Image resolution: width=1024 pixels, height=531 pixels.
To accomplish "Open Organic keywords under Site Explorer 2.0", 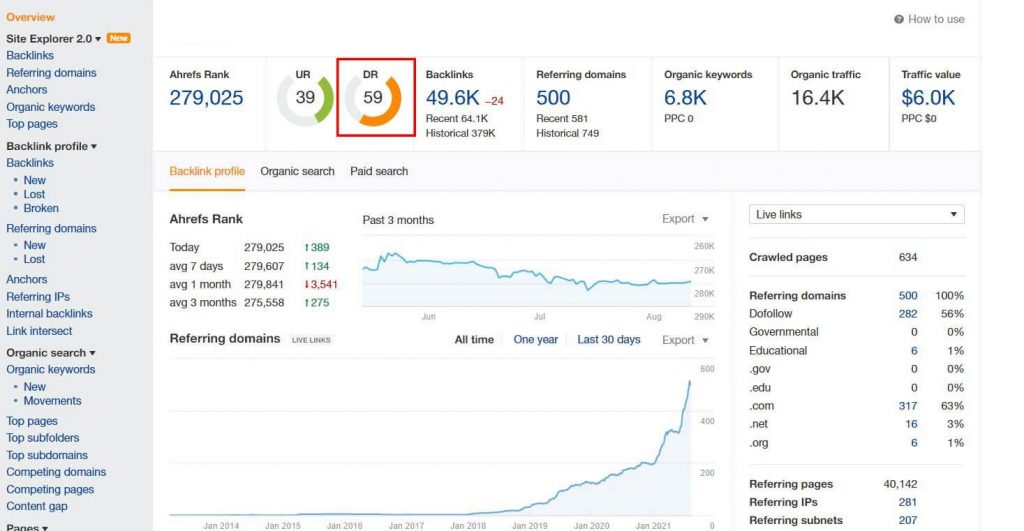I will (x=50, y=107).
